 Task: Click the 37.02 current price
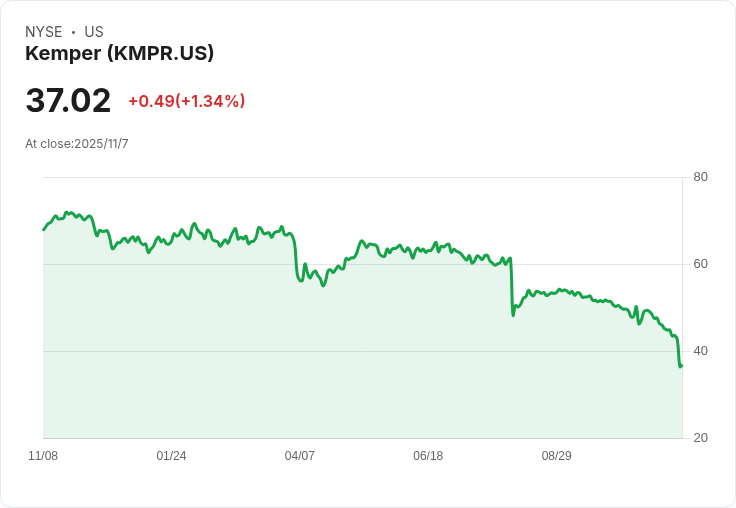pyautogui.click(x=68, y=100)
